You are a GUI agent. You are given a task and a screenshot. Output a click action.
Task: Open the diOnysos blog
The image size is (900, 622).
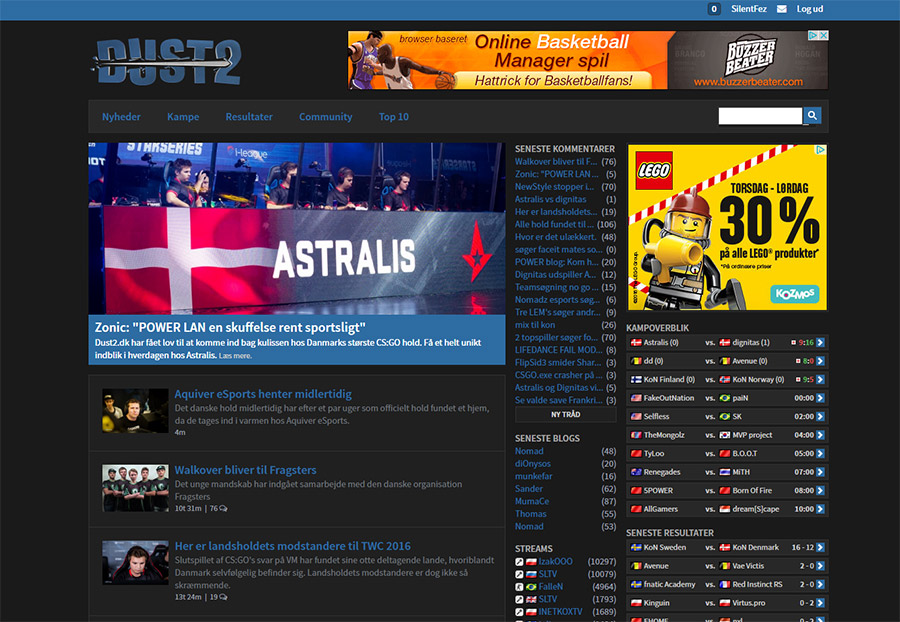pyautogui.click(x=533, y=464)
